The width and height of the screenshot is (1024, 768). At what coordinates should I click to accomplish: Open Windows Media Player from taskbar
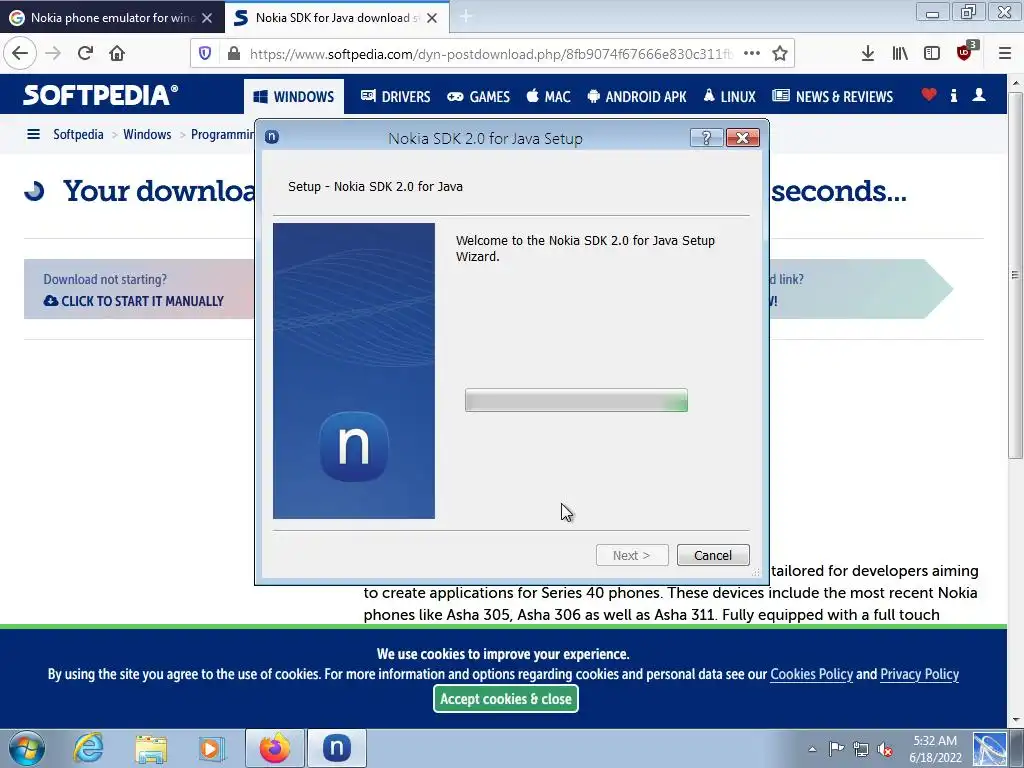pos(212,748)
